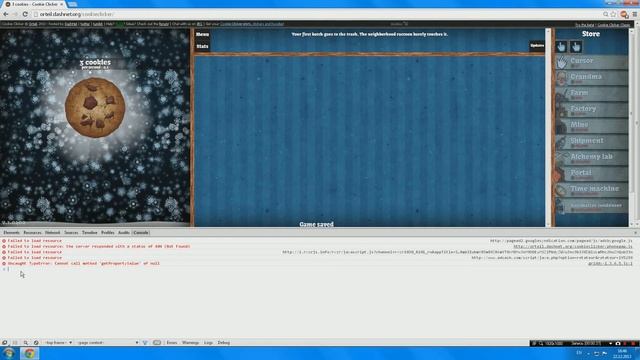This screenshot has height=360, width=640.
Task: Buy a Cursor from the Store
Action: [591, 62]
